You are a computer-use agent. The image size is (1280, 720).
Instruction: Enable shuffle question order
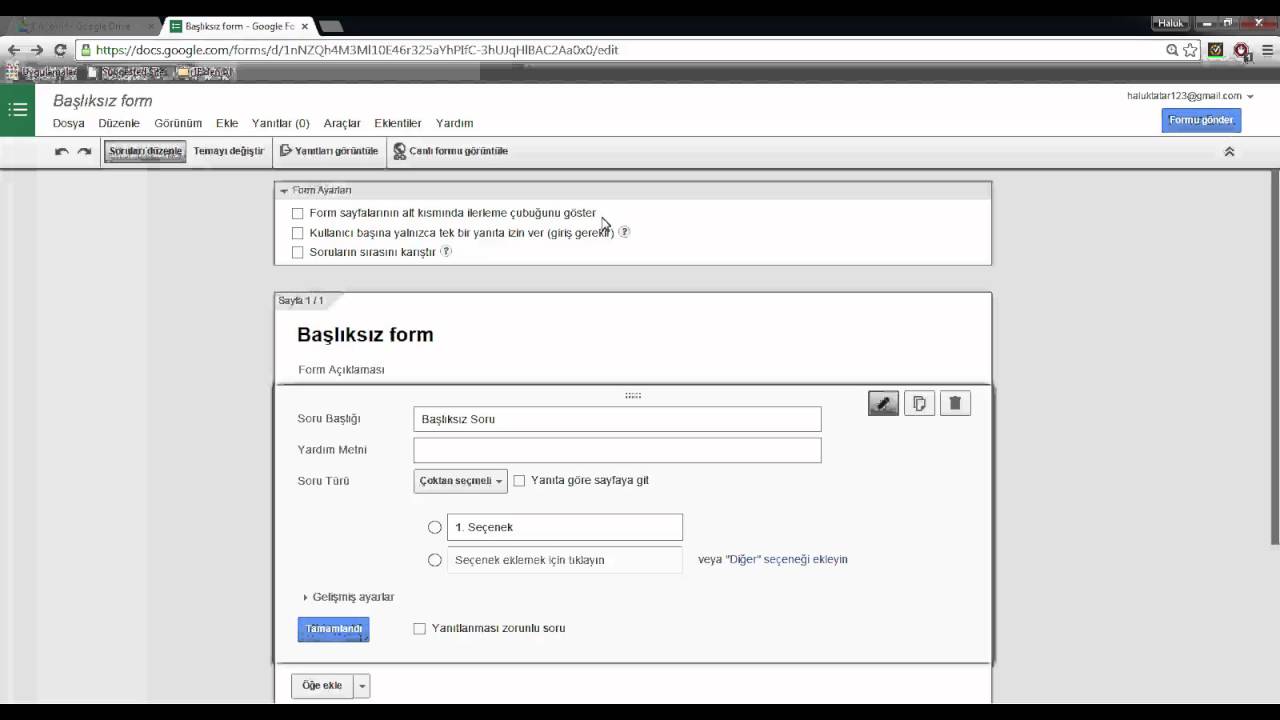point(297,252)
